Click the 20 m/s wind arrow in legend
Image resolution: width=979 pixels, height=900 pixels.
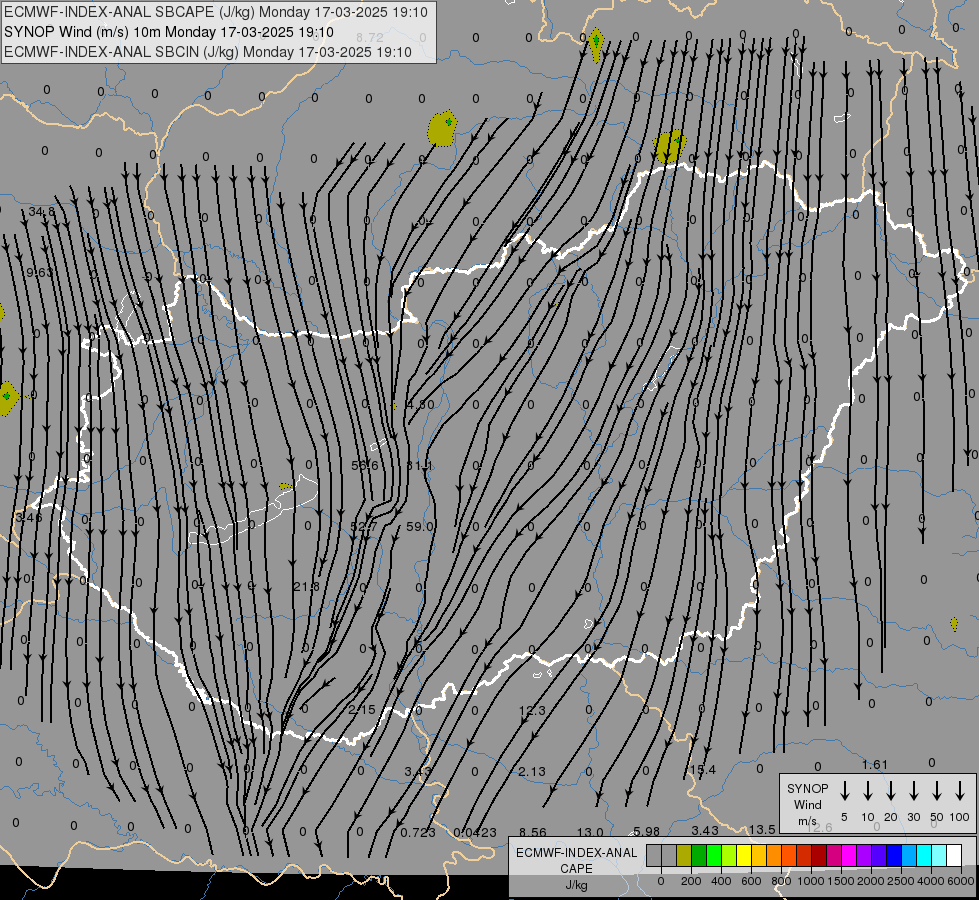coord(890,791)
